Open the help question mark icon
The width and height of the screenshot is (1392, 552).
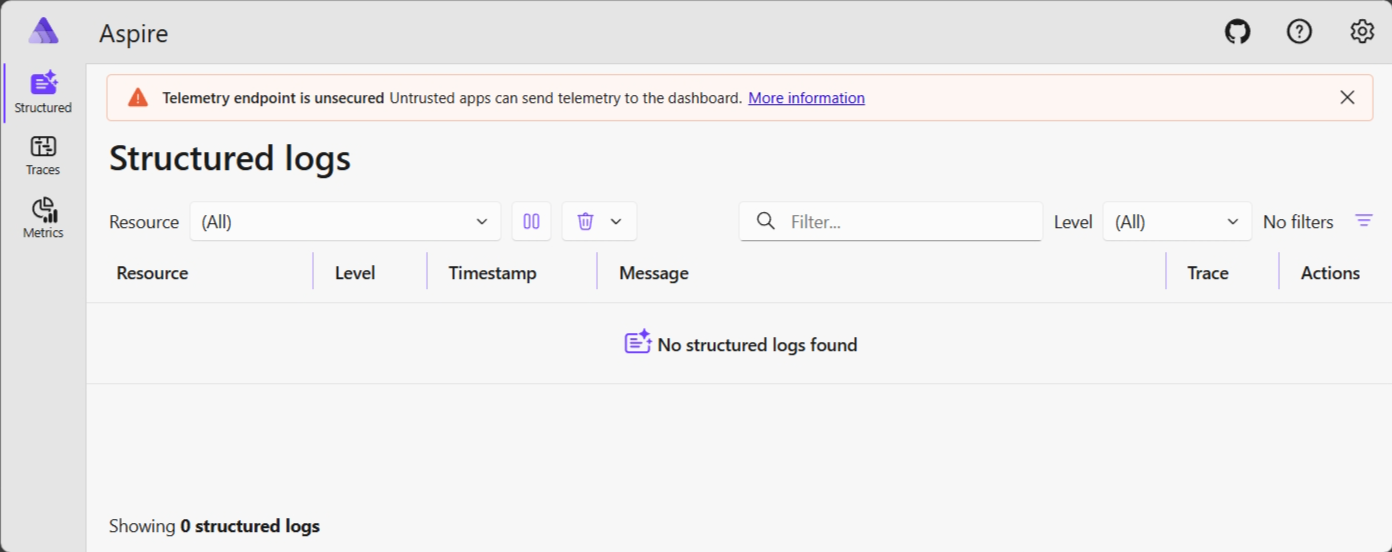click(1299, 32)
